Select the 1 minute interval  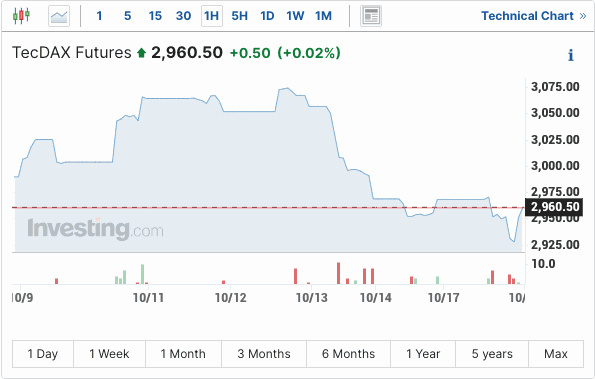click(99, 16)
